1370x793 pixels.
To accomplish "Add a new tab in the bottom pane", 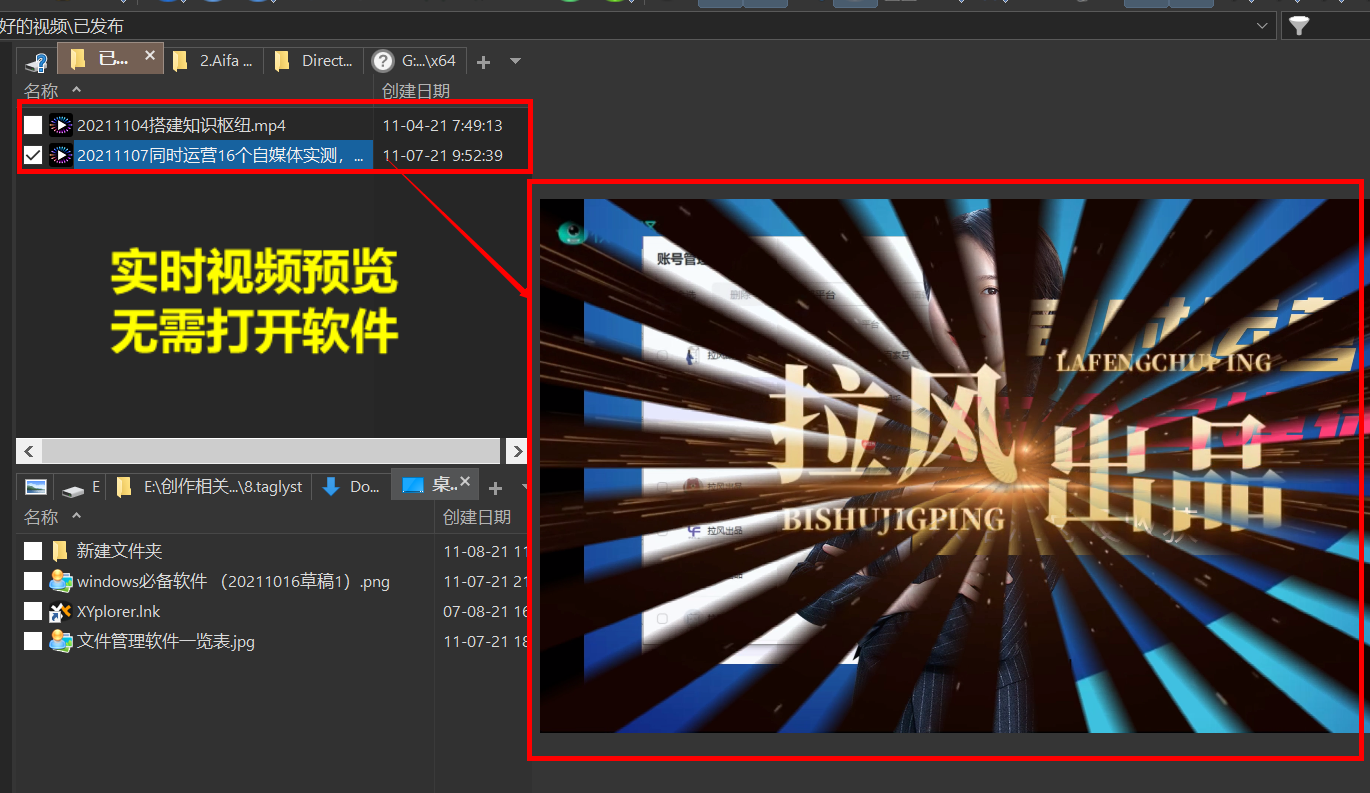I will coord(494,487).
